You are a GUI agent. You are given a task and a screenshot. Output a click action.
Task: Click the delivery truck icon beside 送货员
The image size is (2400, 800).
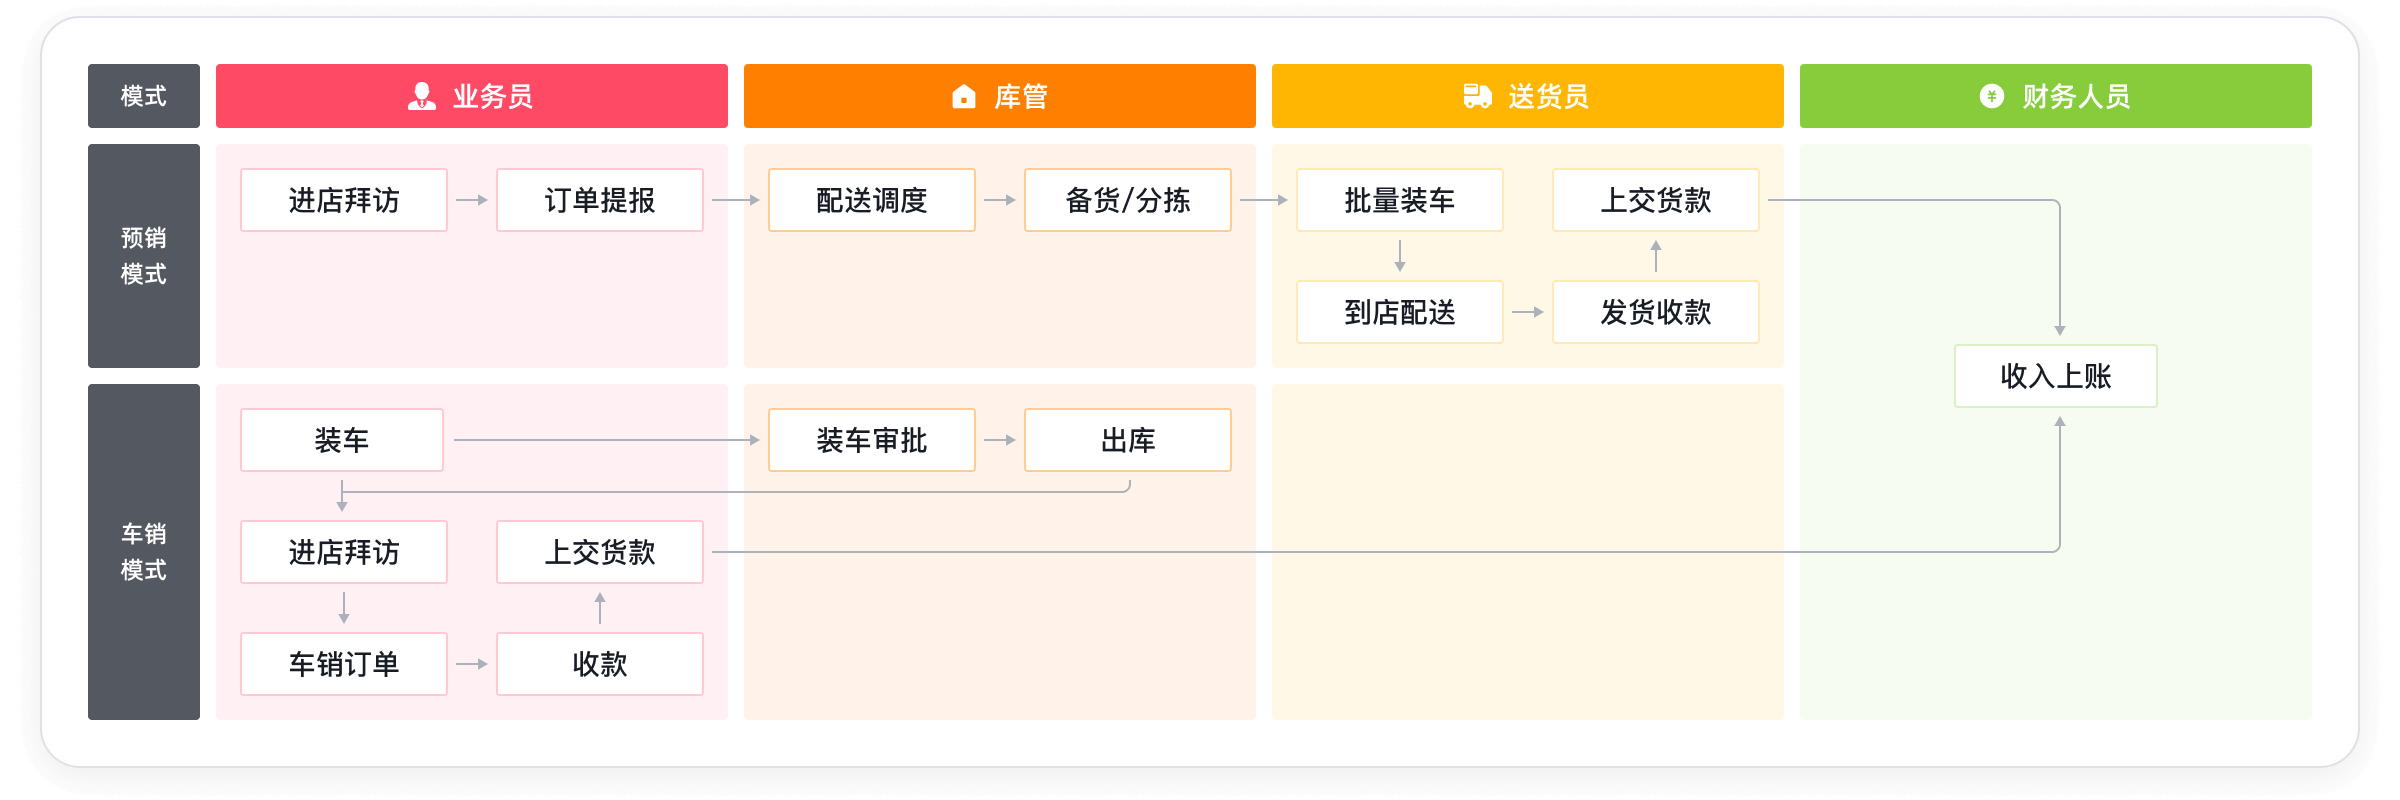(1477, 96)
